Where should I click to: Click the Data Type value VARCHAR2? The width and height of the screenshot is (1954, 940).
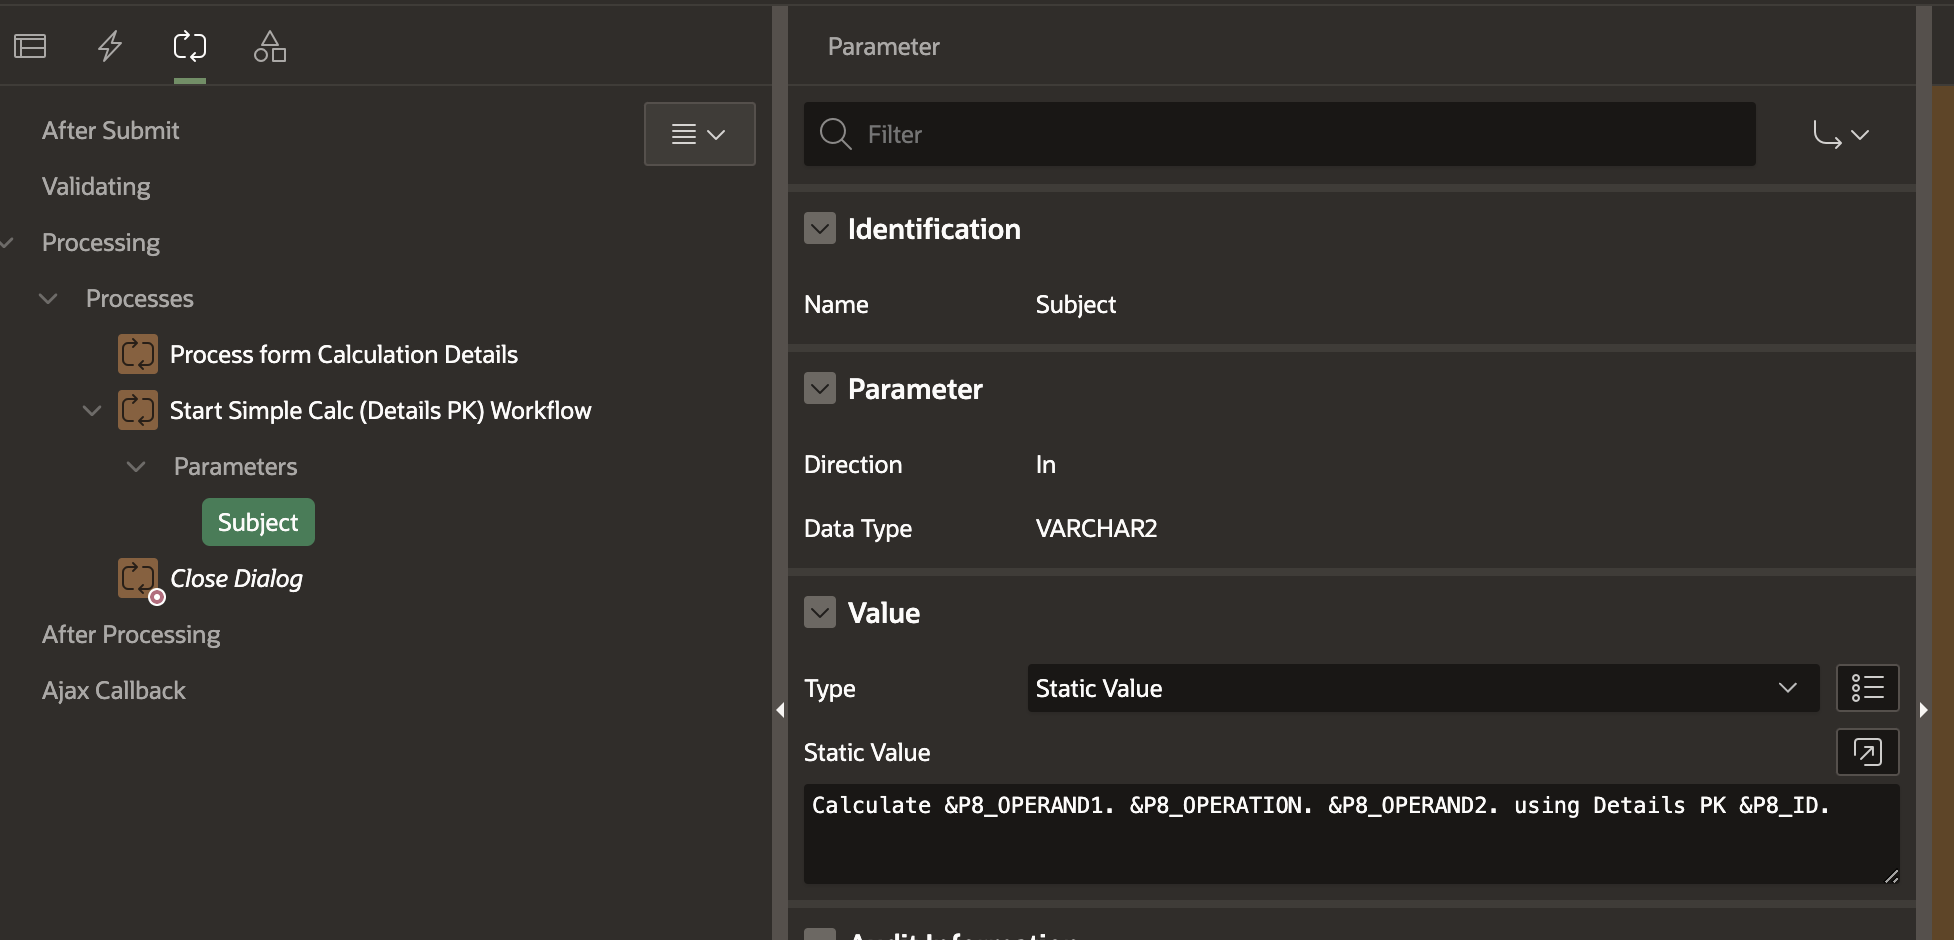[x=1097, y=529]
